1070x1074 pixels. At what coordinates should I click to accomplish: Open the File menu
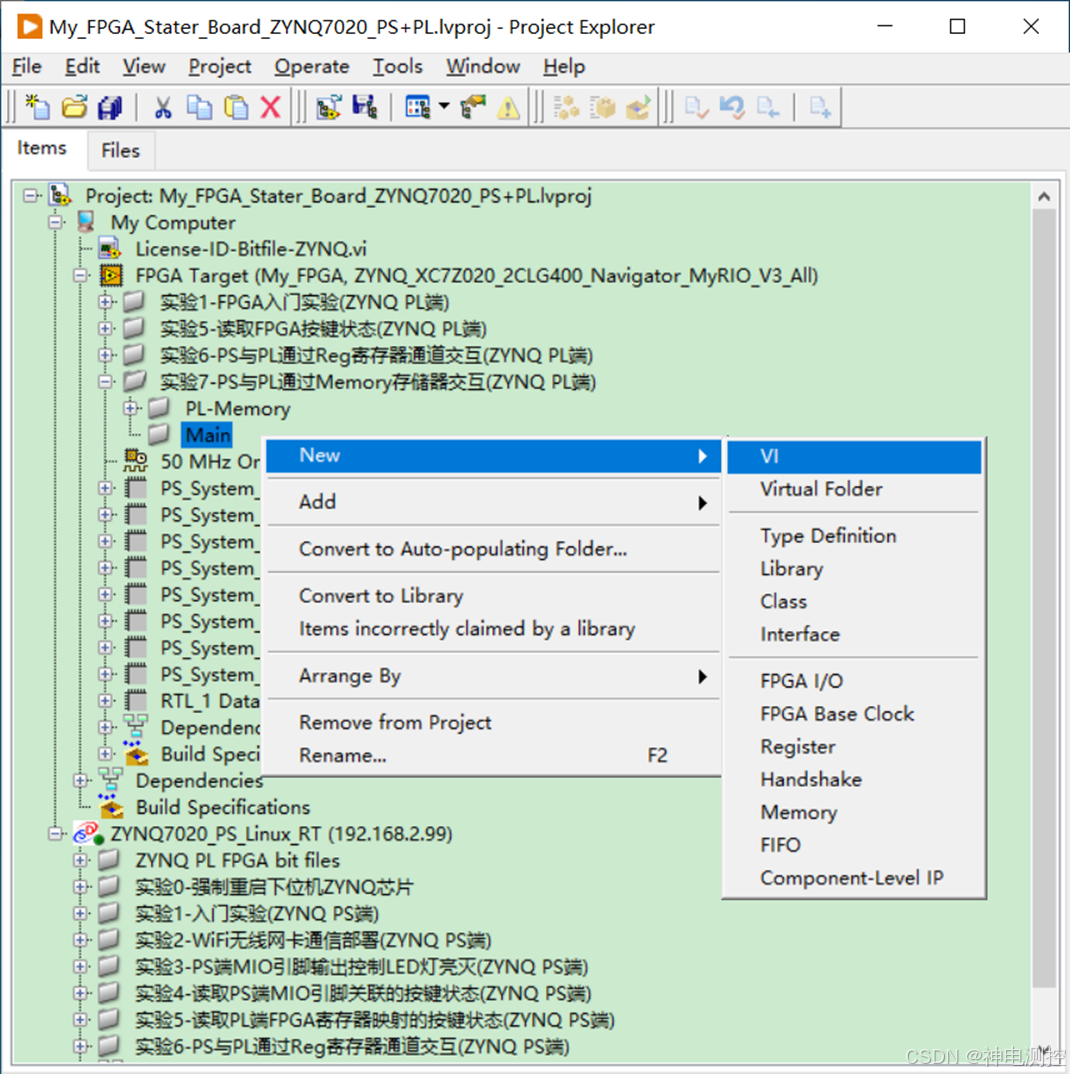coord(27,66)
